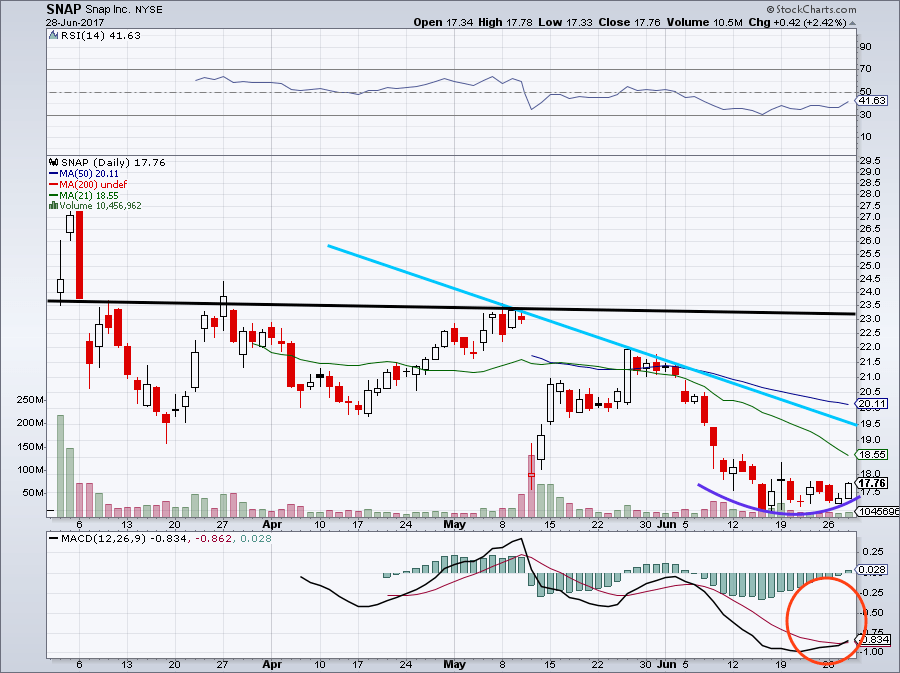This screenshot has width=900, height=673.
Task: Click the SNAP ticker symbol in the header
Action: pyautogui.click(x=65, y=10)
